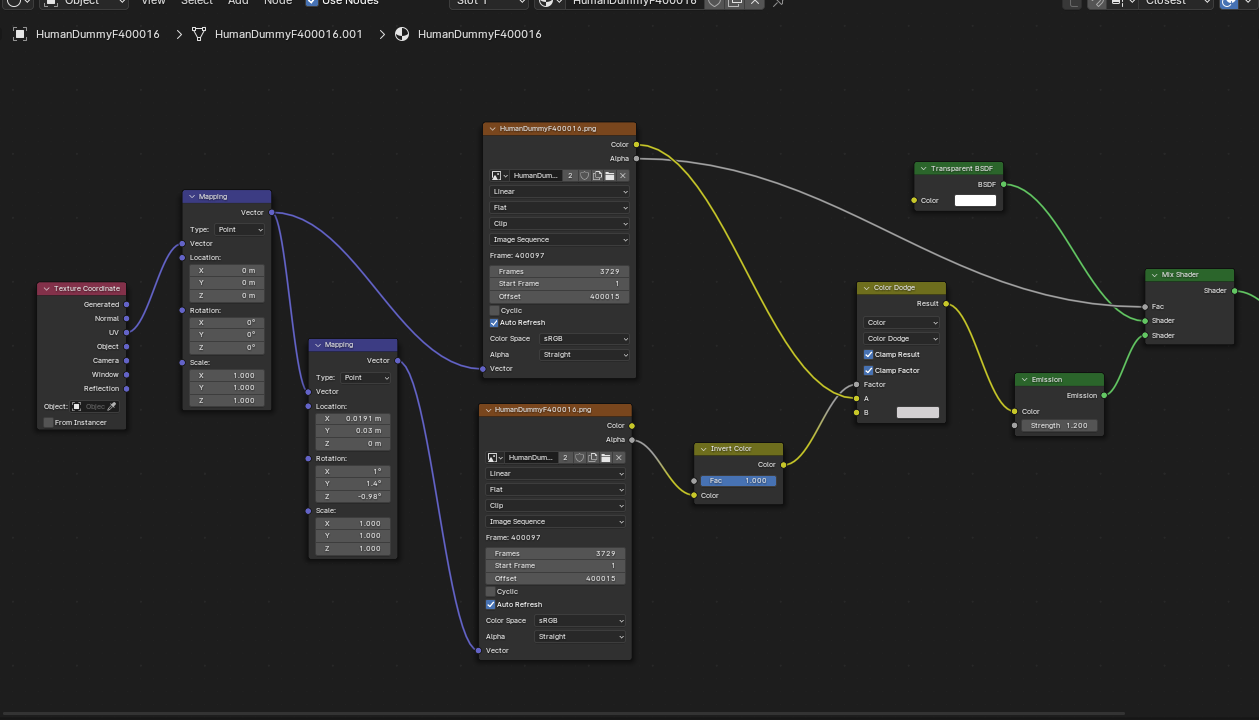Disable Auto Refresh in image node feeding Color Dodge A
Screen dimensions: 1259x720
[x=494, y=323]
